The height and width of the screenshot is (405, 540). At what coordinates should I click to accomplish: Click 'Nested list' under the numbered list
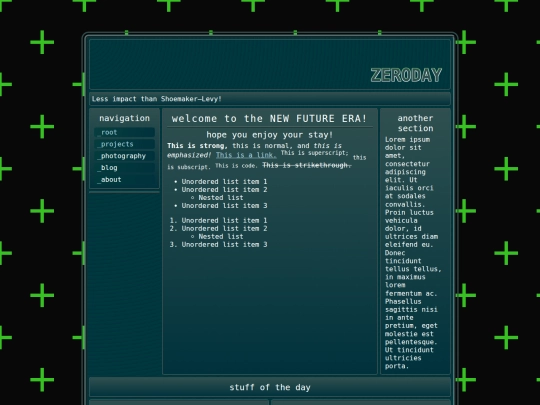point(221,237)
